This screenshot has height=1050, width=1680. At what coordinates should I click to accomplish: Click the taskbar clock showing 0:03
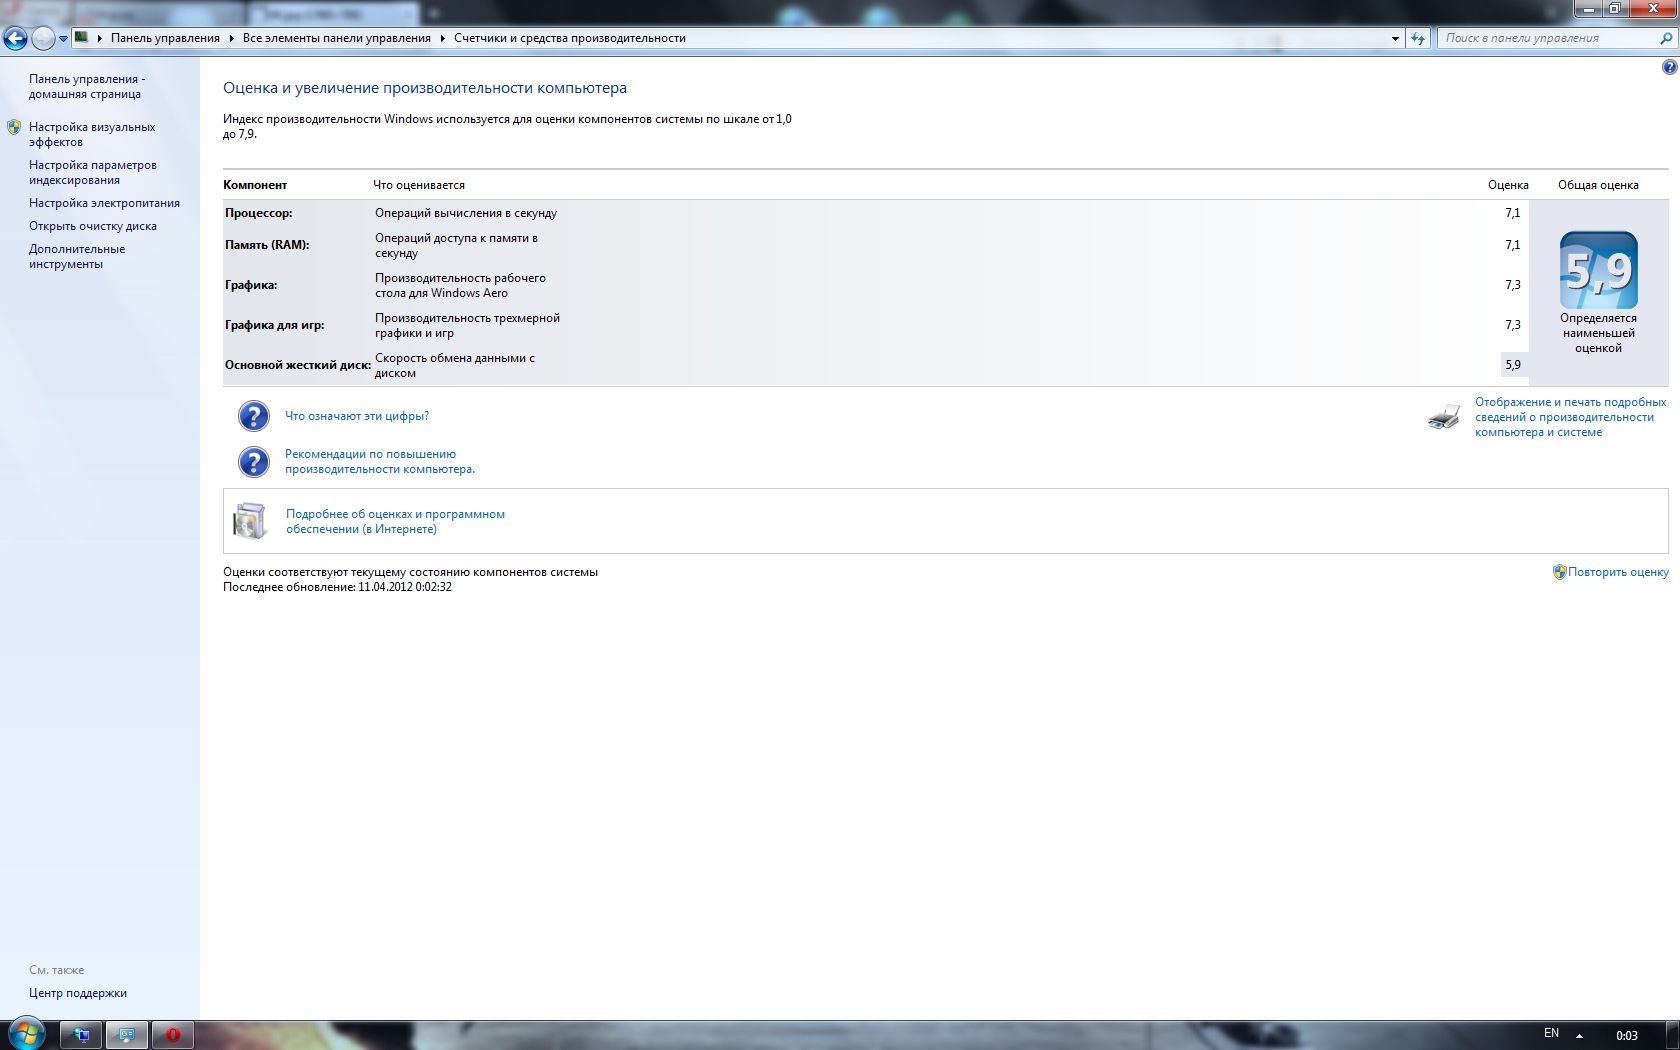click(x=1627, y=1036)
